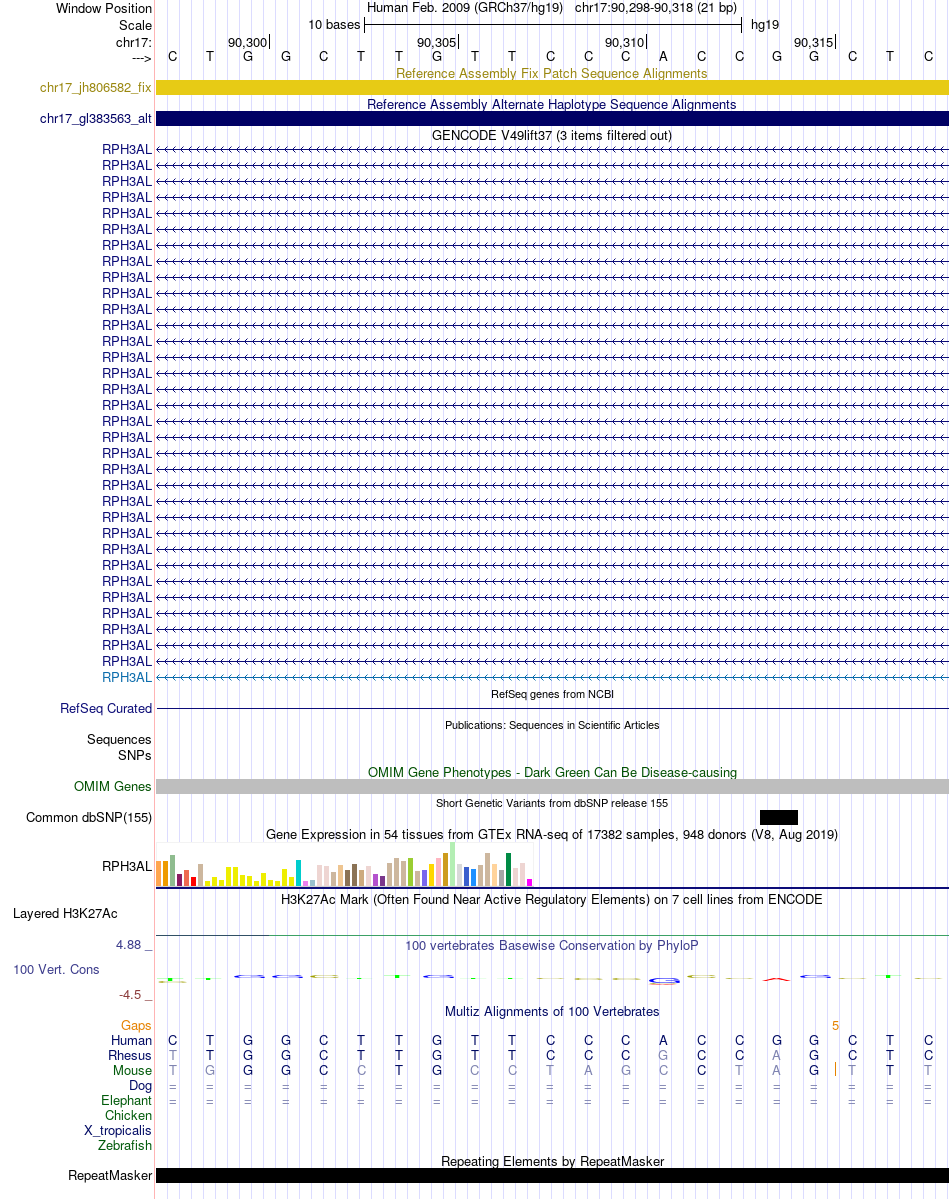
Task: Click the X_tropicalis species row label
Action: point(118,1131)
